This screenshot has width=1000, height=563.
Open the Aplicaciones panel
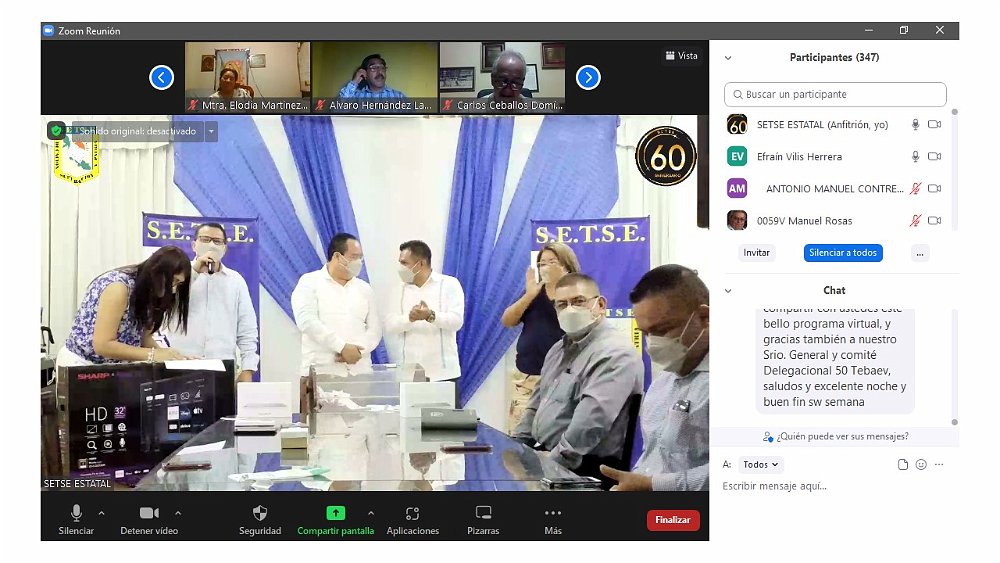click(412, 514)
